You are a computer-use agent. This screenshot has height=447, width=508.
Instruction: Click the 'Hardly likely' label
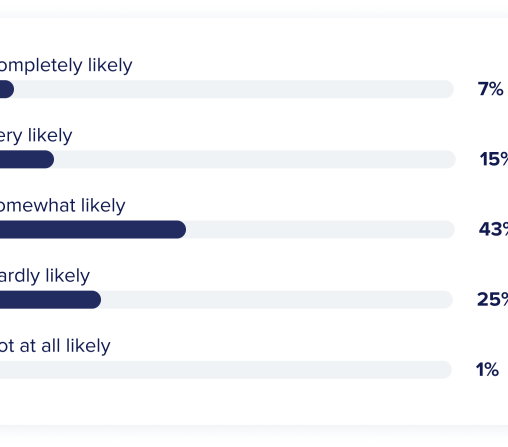[45, 276]
